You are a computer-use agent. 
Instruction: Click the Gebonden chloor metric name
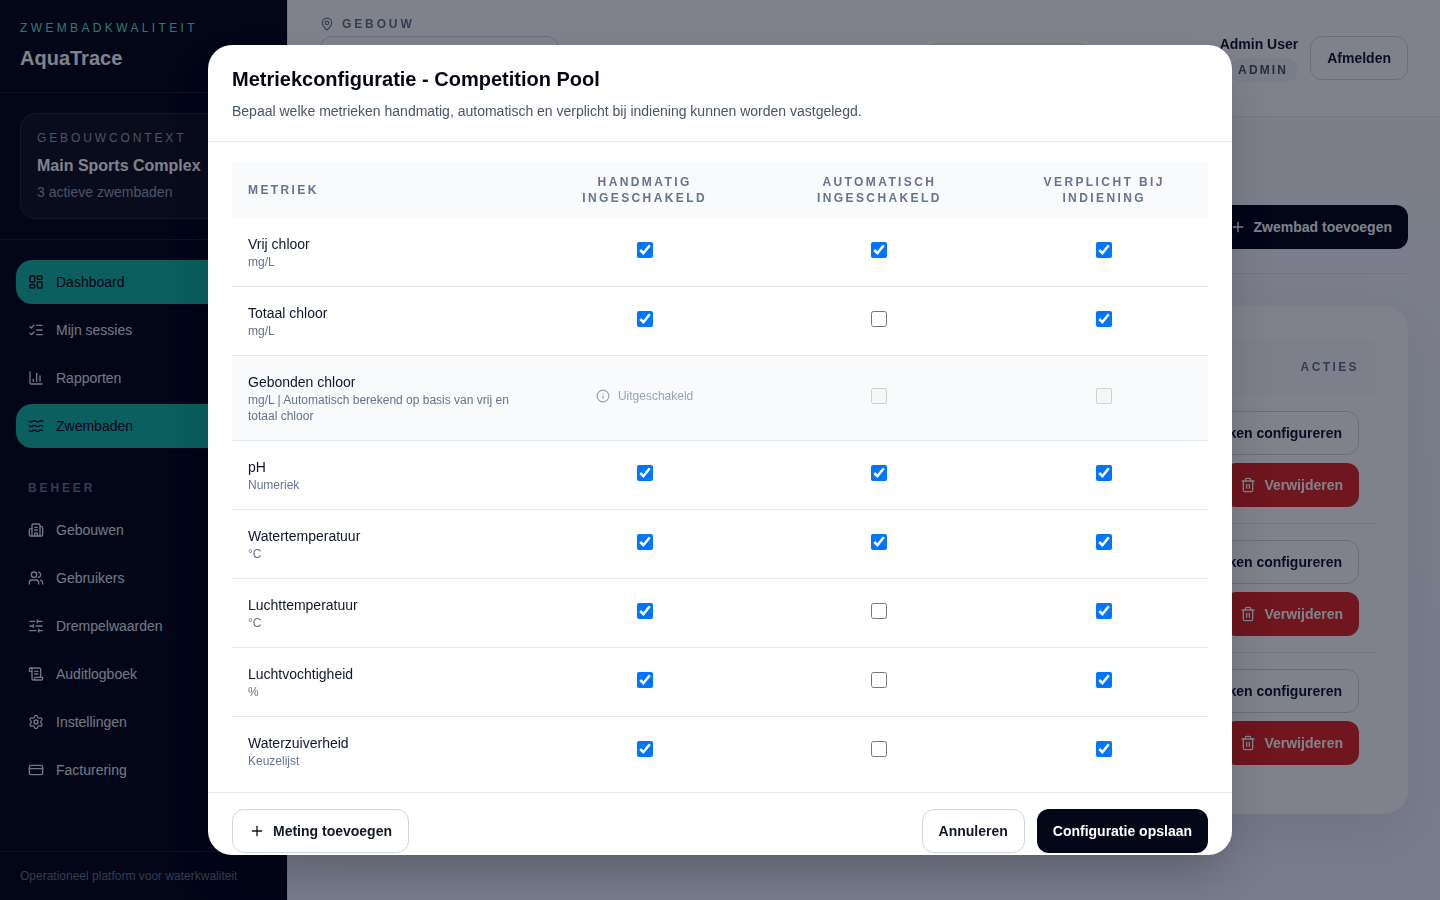[302, 382]
